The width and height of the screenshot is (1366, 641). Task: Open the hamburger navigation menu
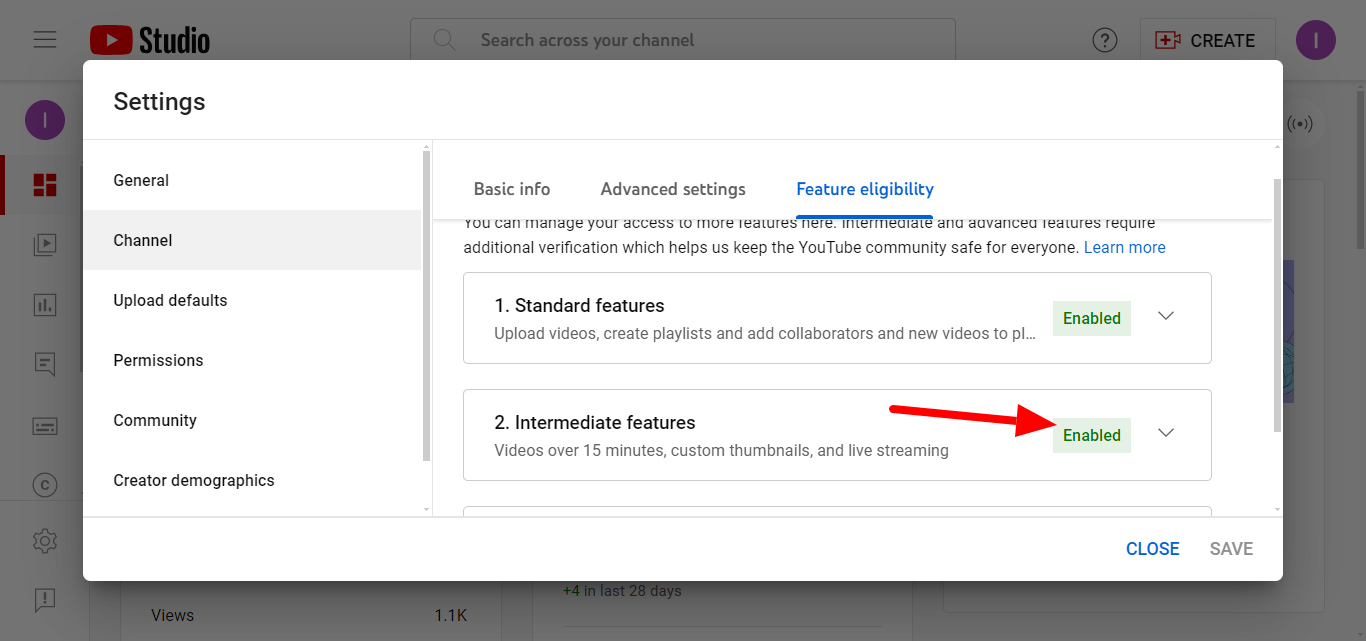45,40
